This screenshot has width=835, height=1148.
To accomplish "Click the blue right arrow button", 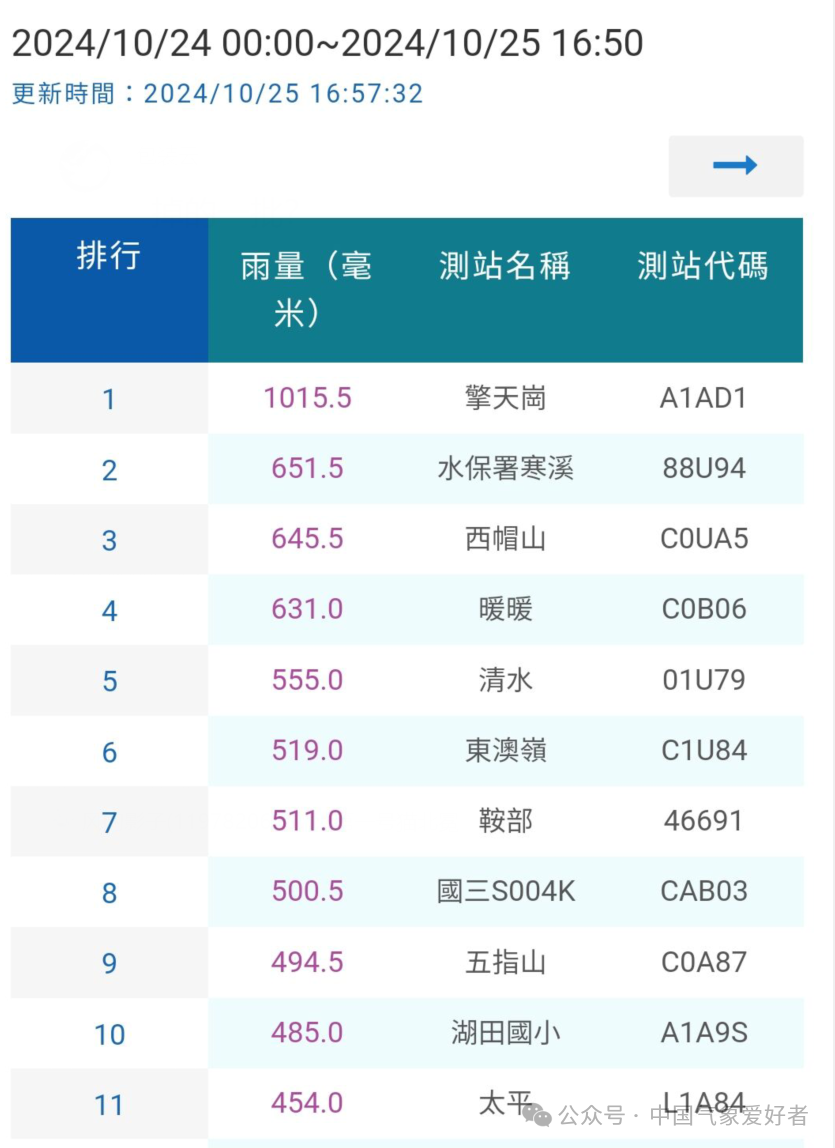I will (x=735, y=165).
